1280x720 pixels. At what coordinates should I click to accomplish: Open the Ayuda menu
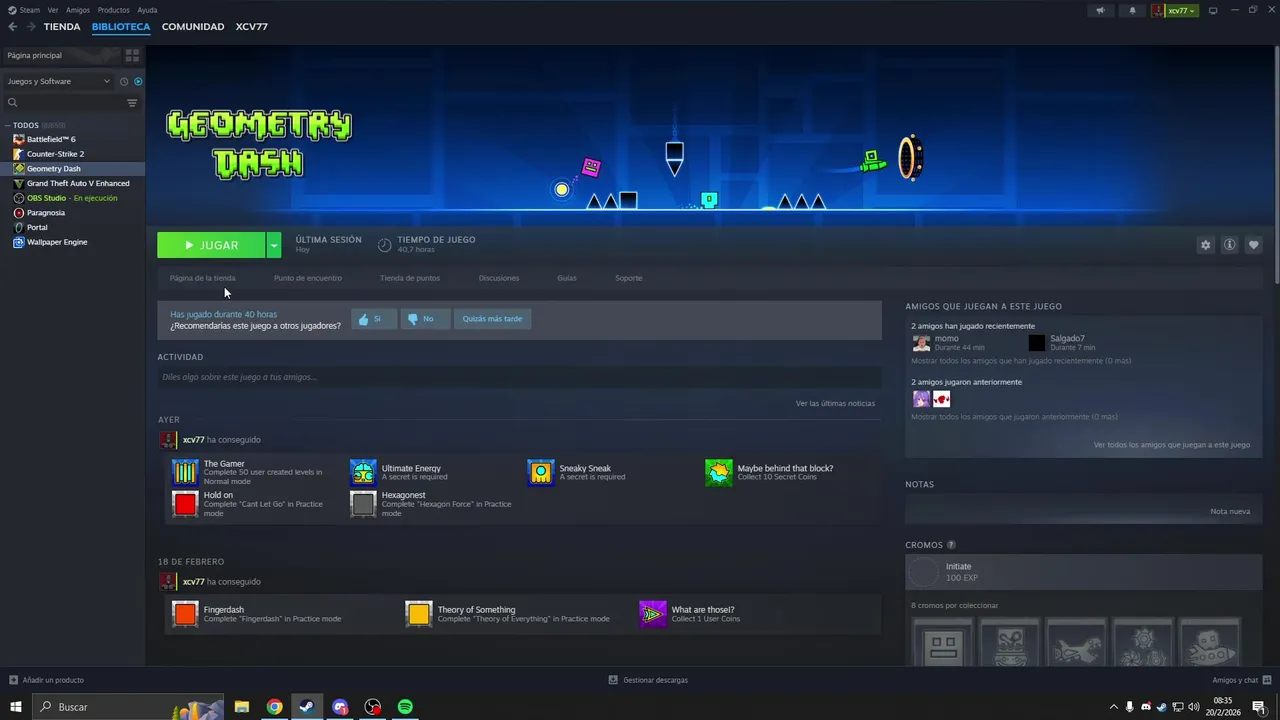pyautogui.click(x=147, y=10)
